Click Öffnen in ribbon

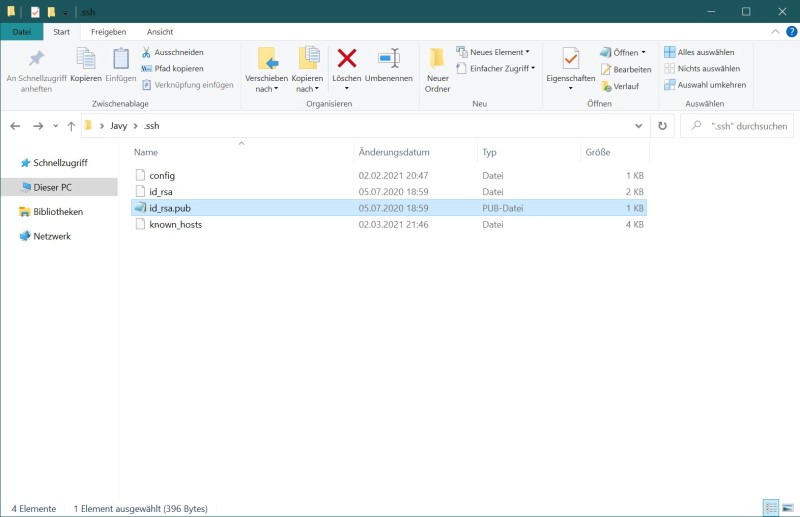point(619,53)
